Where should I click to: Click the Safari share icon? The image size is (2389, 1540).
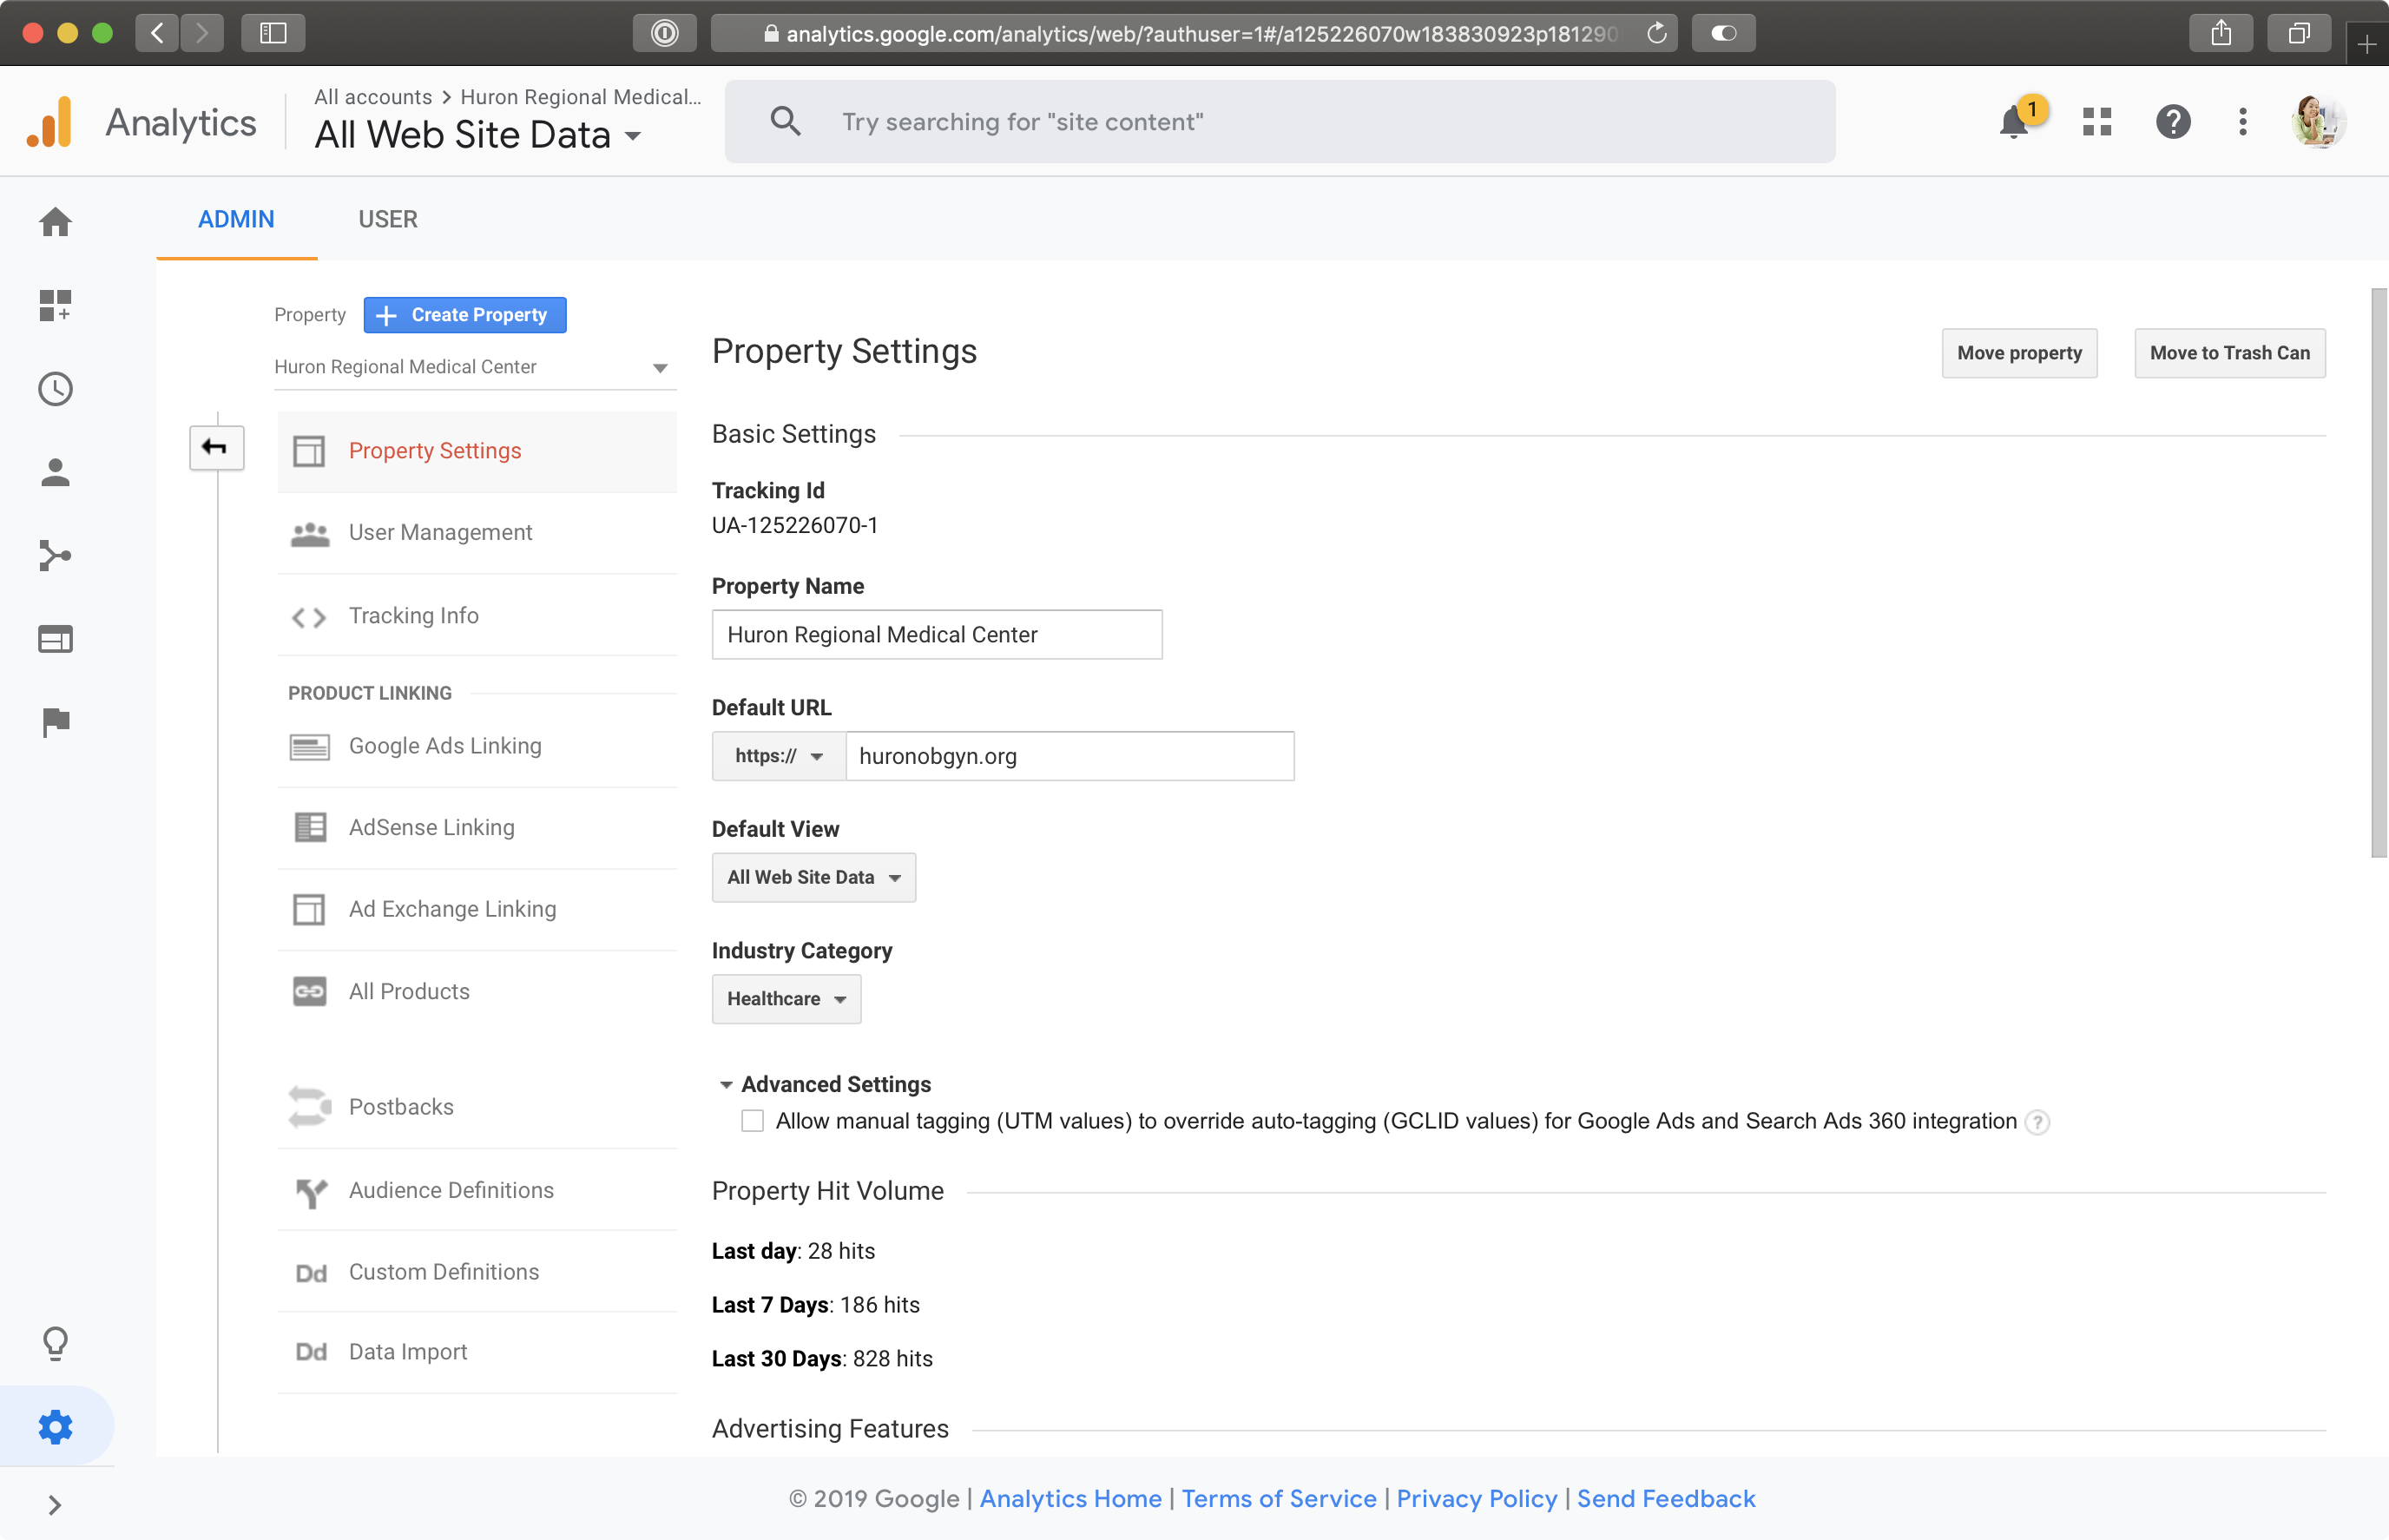(x=2221, y=33)
